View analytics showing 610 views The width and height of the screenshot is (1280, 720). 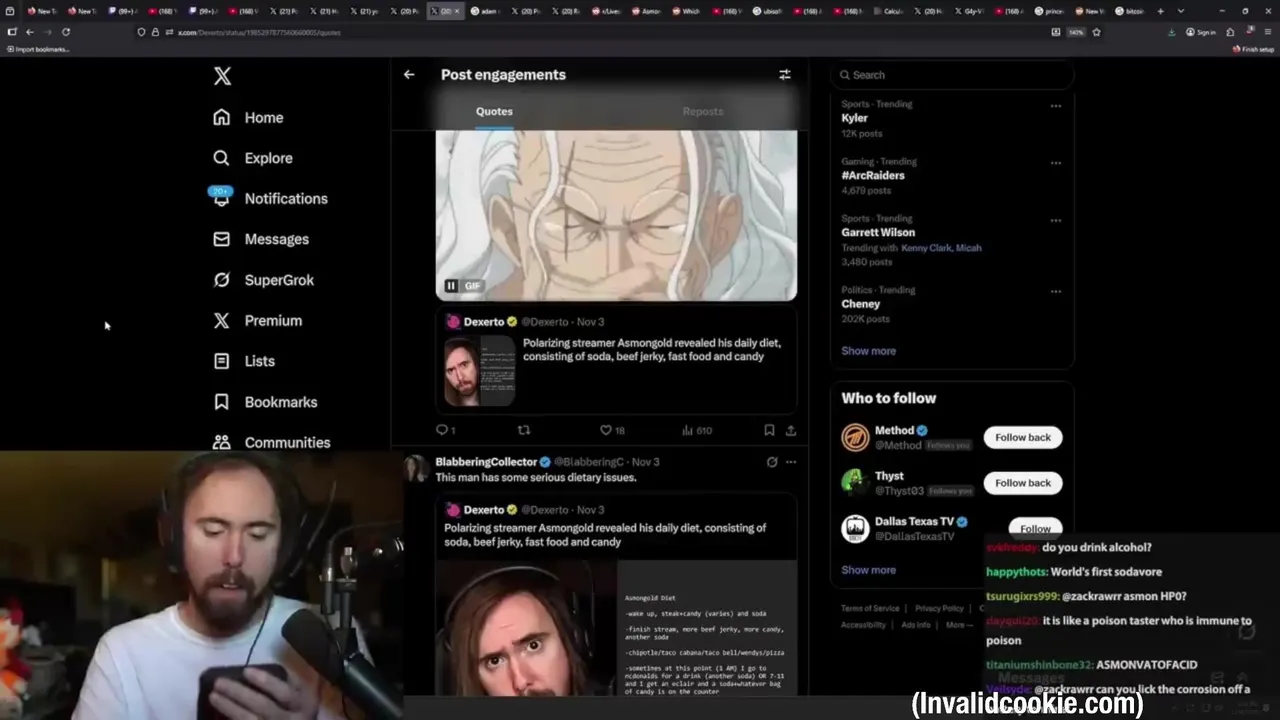click(697, 430)
